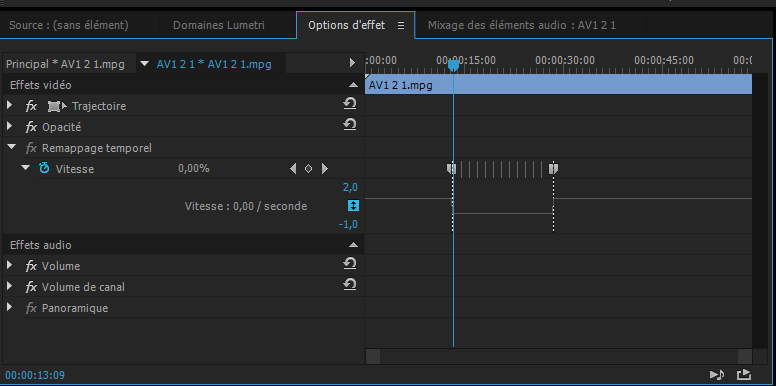Click the blue playhead marker on ruler
Viewport: 776px width, 386px height.
pos(453,65)
